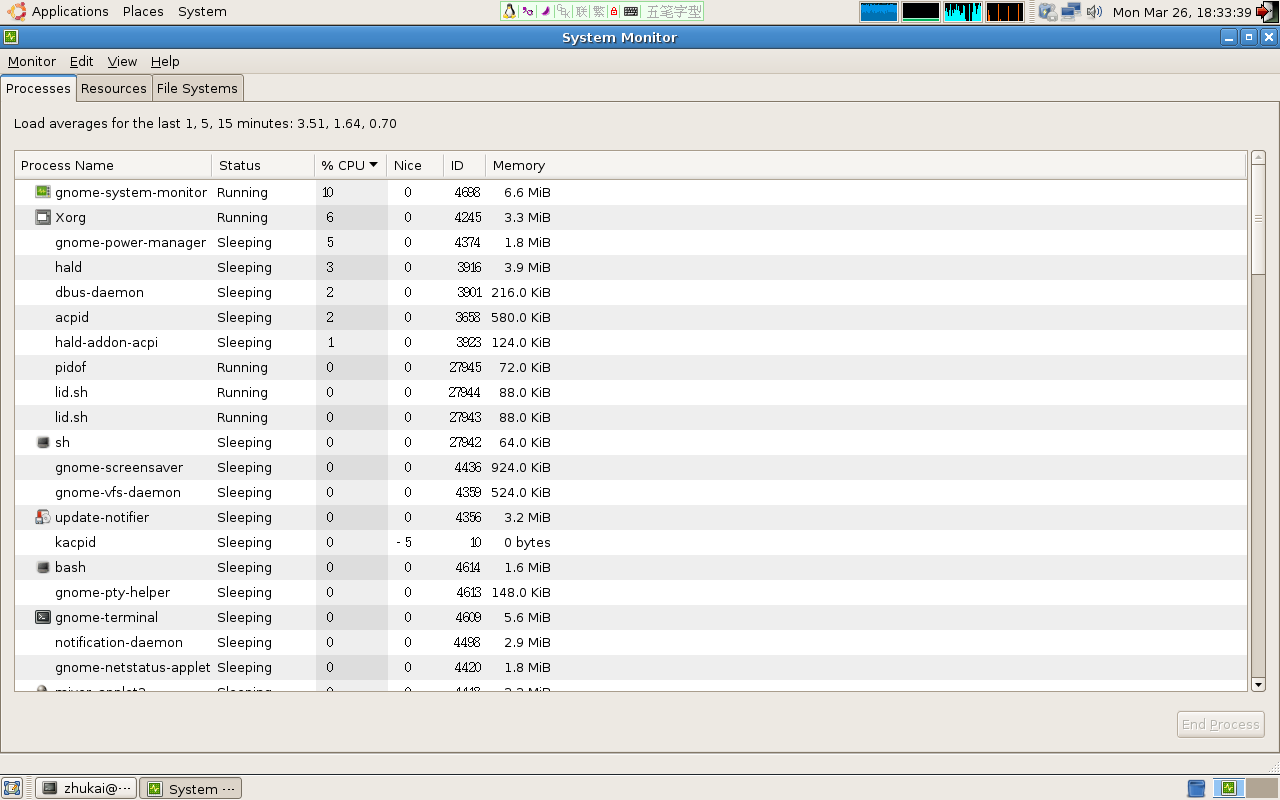Screen dimensions: 1280x800
Task: Sort by Process Name column
Action: click(x=113, y=165)
